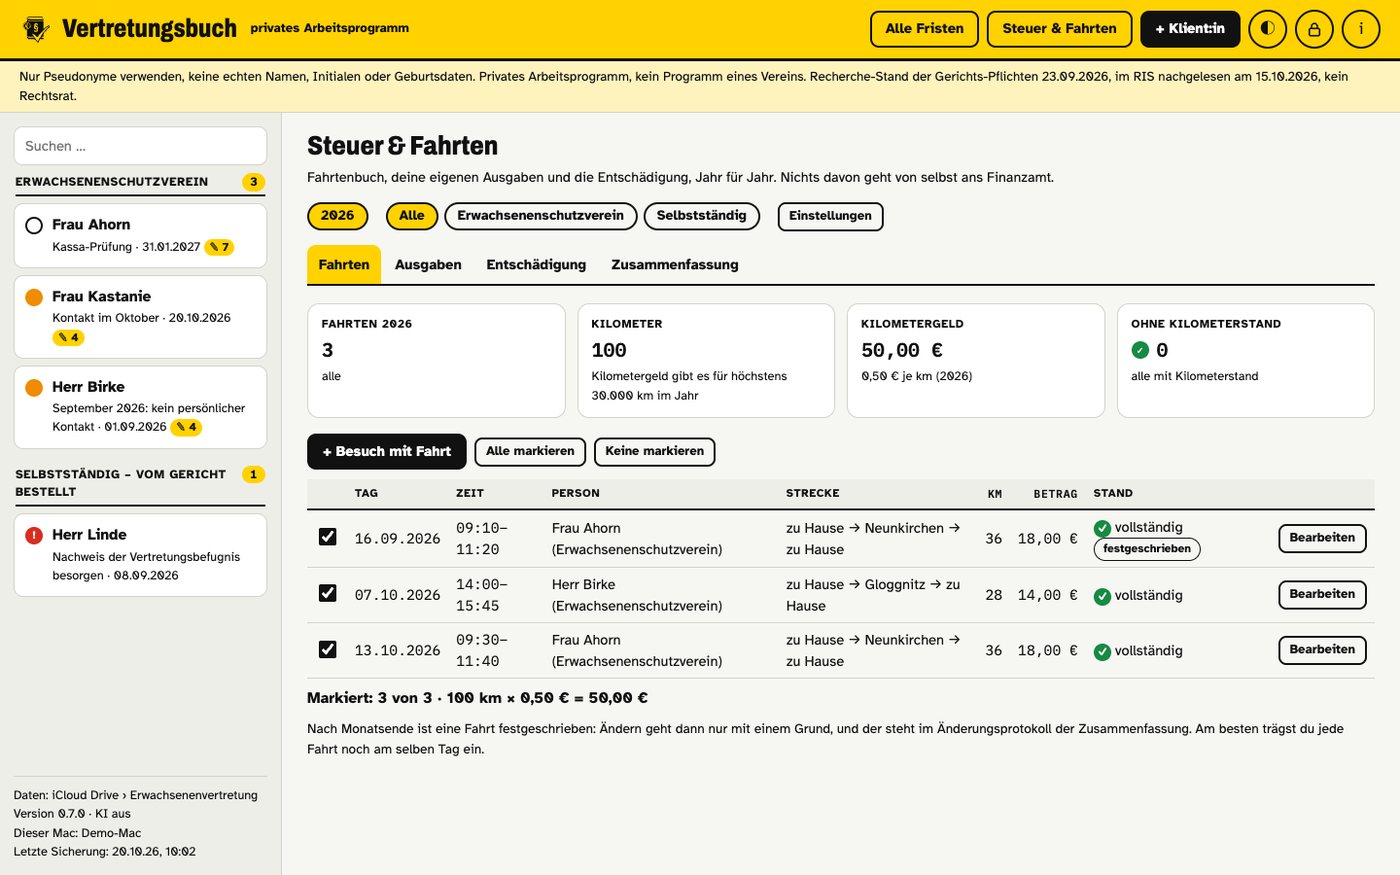
Task: Switch to the Fahrten tab
Action: pyautogui.click(x=344, y=265)
